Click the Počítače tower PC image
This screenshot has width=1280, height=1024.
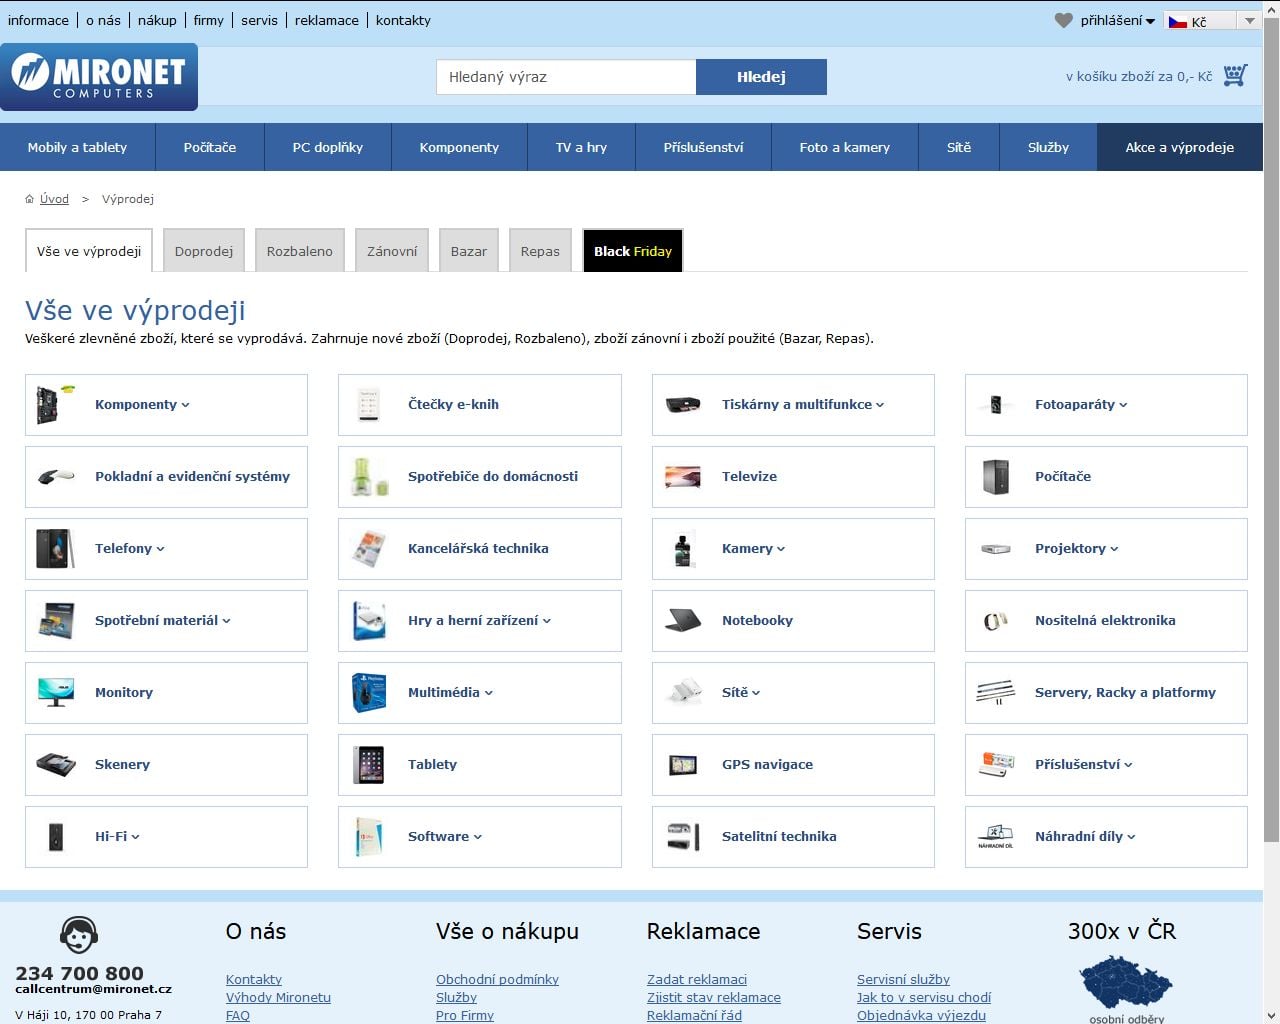(996, 476)
